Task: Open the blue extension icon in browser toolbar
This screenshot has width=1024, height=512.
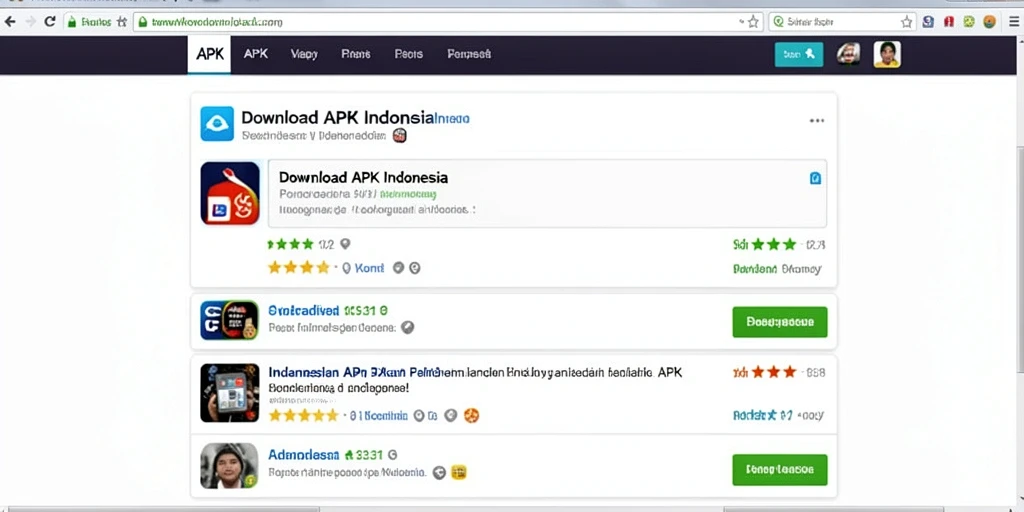Action: pos(928,22)
